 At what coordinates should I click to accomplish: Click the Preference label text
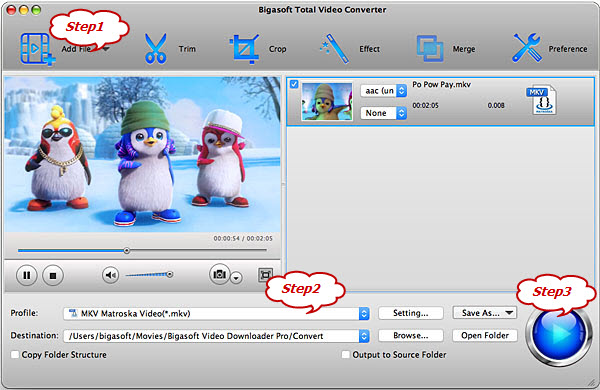coord(568,49)
